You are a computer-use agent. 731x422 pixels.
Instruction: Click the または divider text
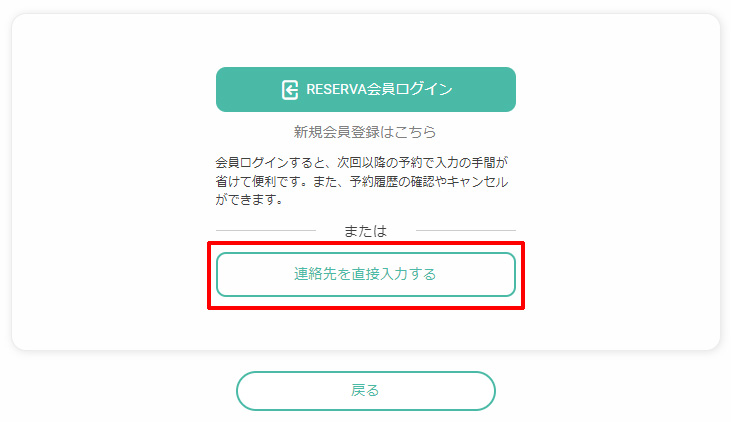click(365, 231)
